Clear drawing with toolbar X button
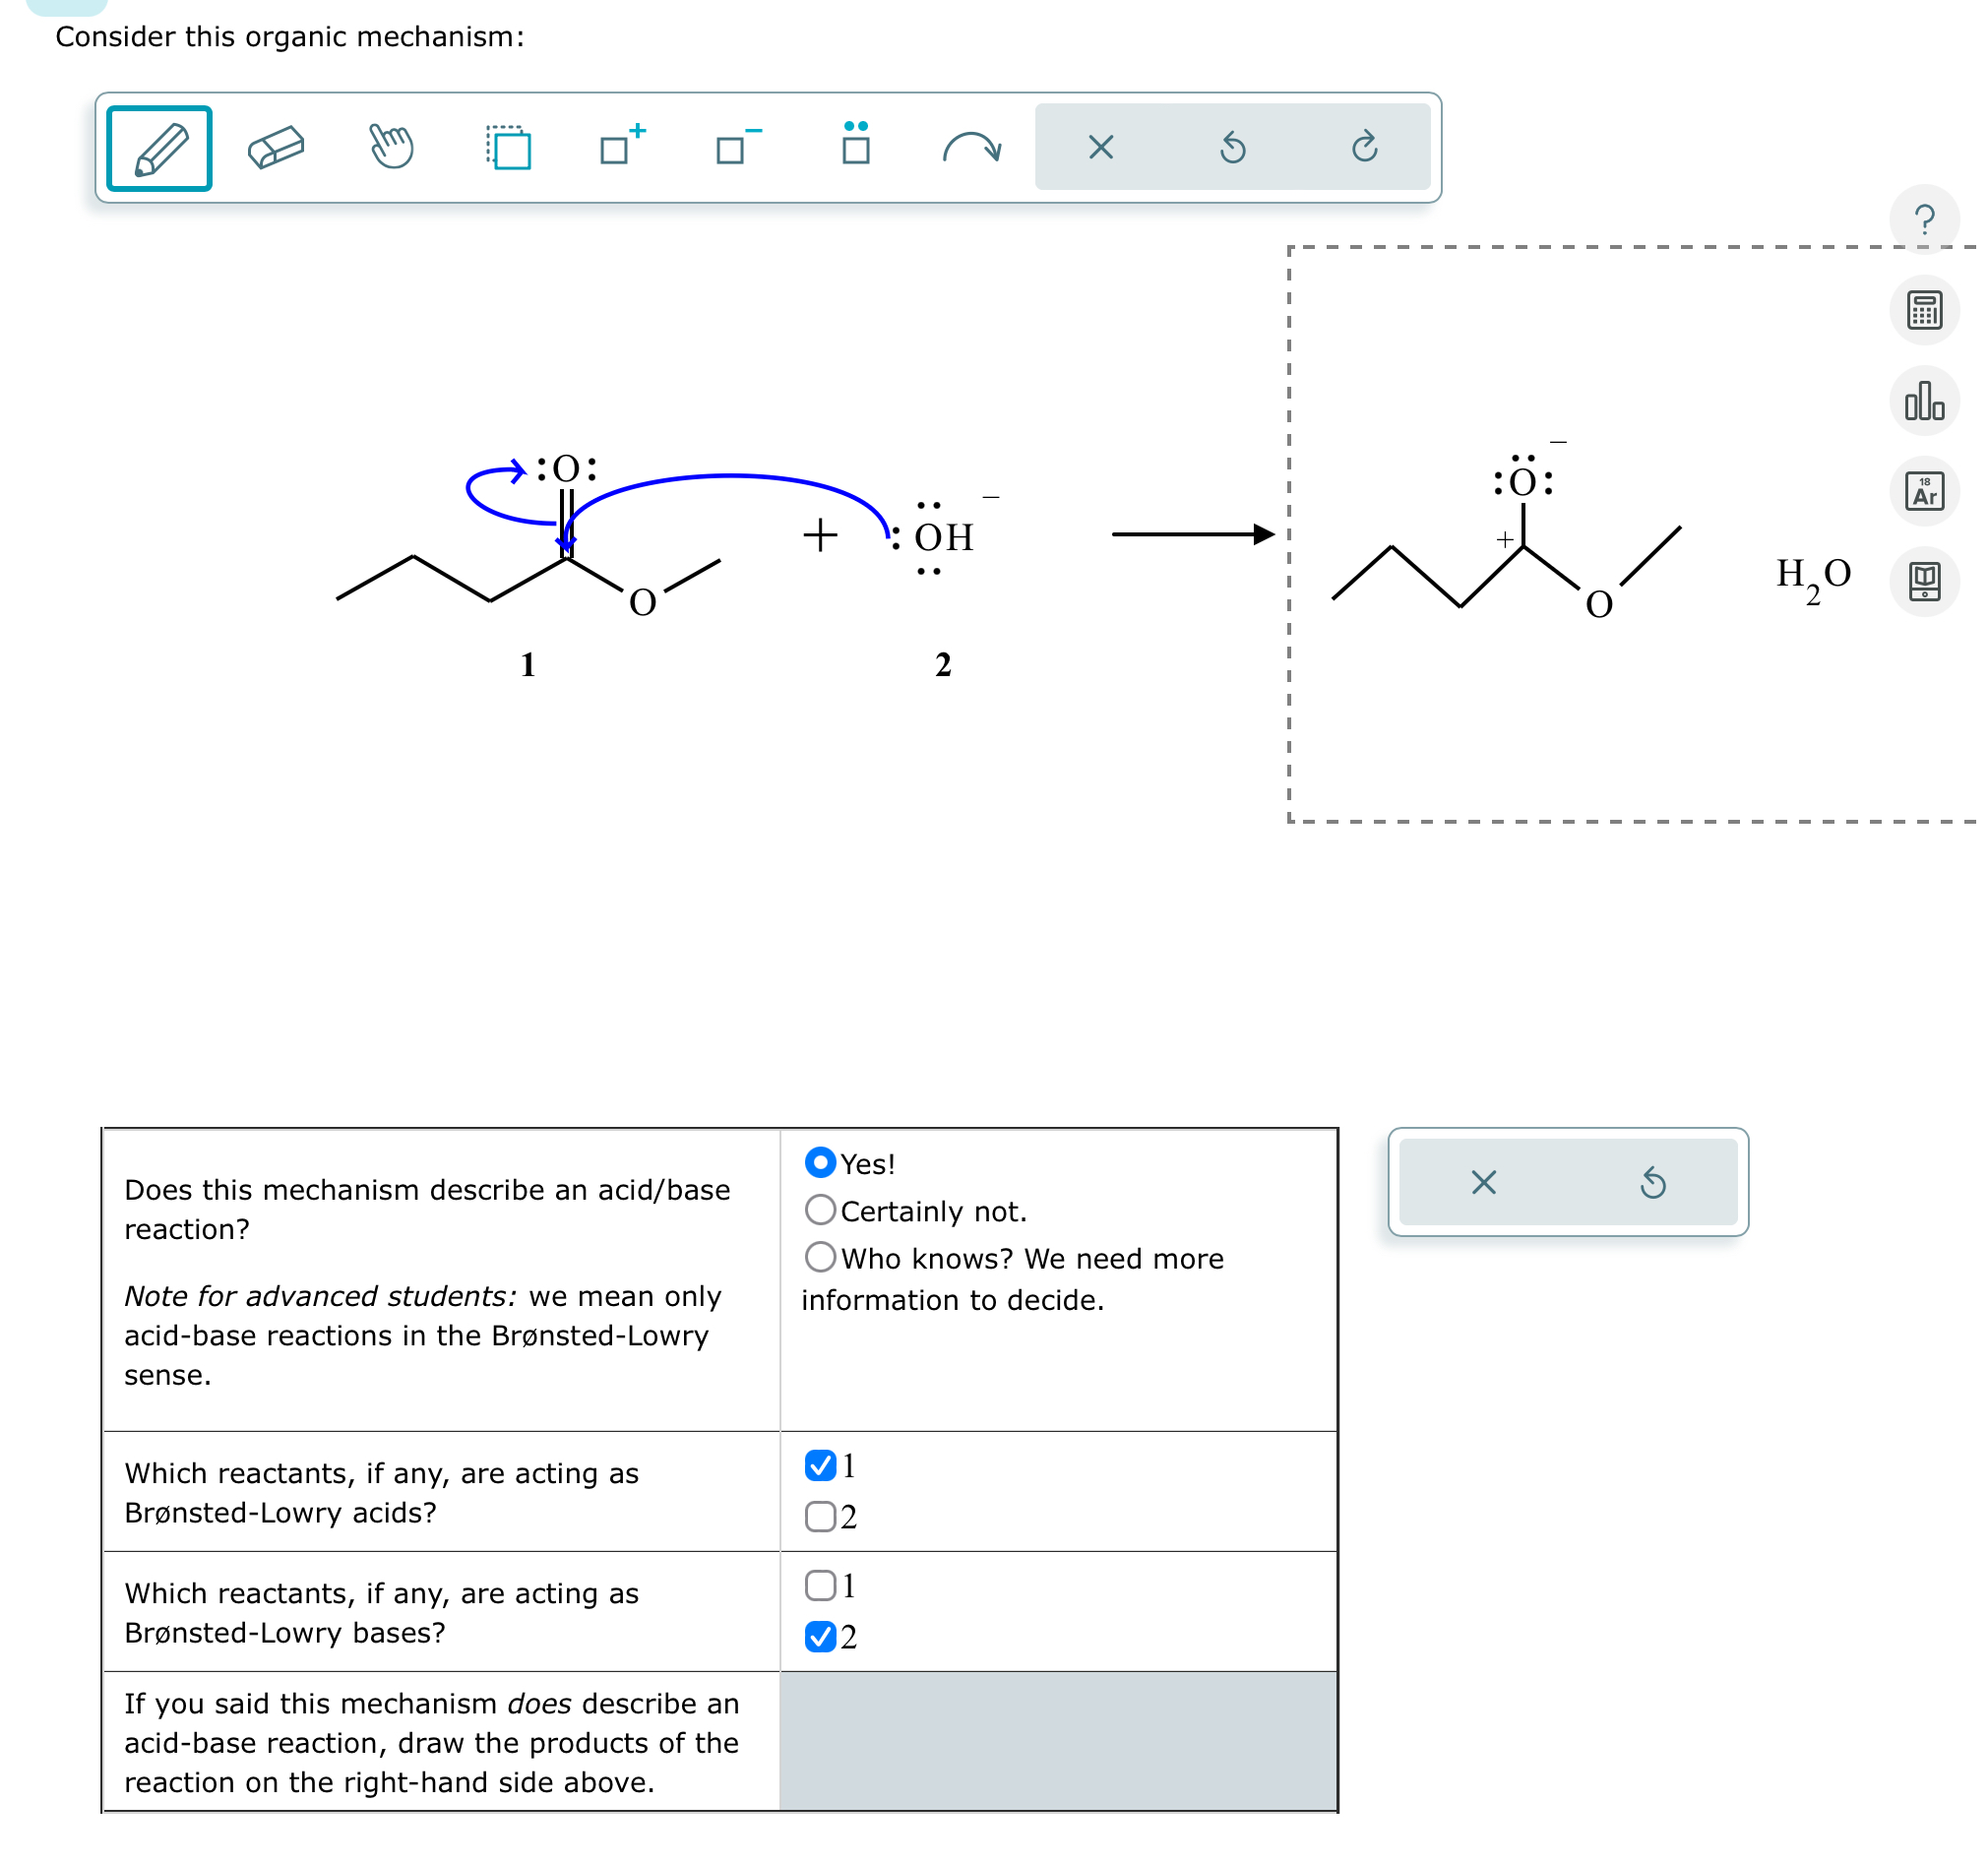This screenshot has height=1864, width=1988. [x=1101, y=148]
